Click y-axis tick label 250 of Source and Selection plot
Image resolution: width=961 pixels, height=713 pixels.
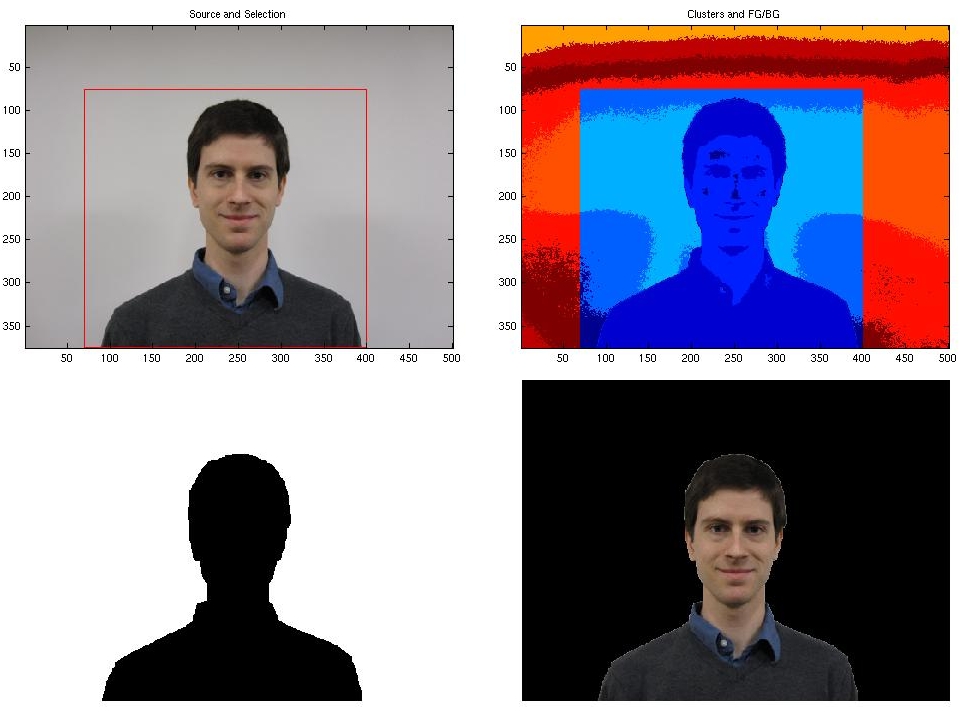click(x=12, y=239)
